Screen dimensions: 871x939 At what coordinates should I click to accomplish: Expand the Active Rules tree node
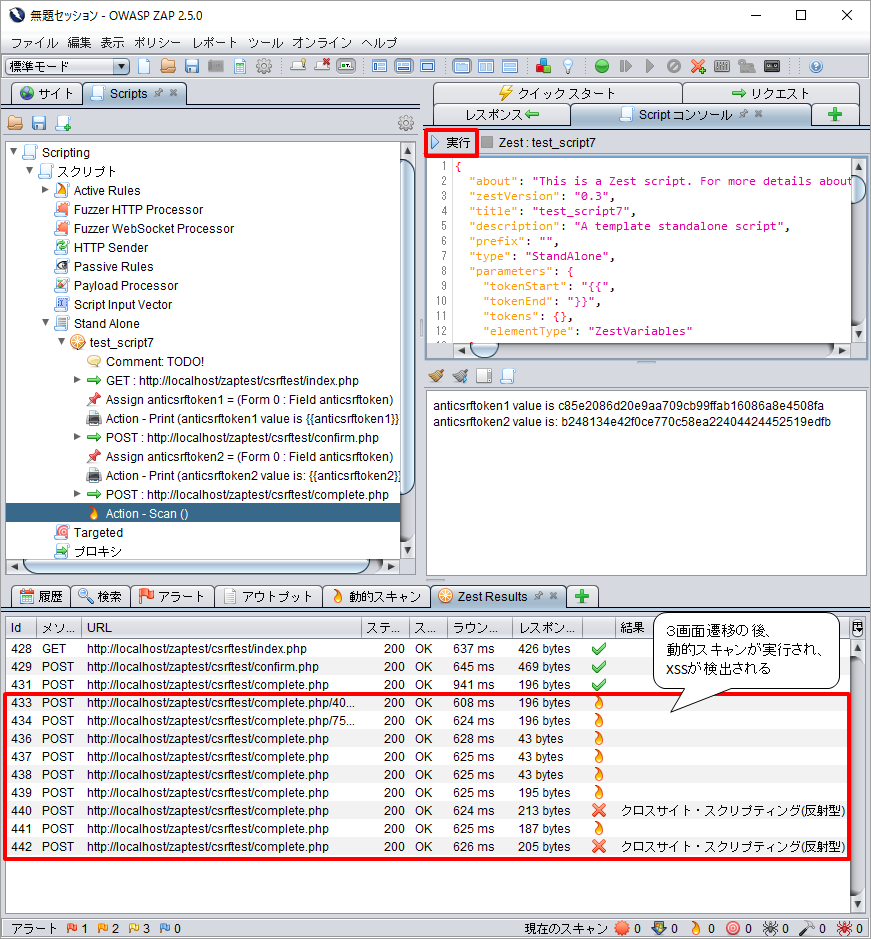(45, 190)
